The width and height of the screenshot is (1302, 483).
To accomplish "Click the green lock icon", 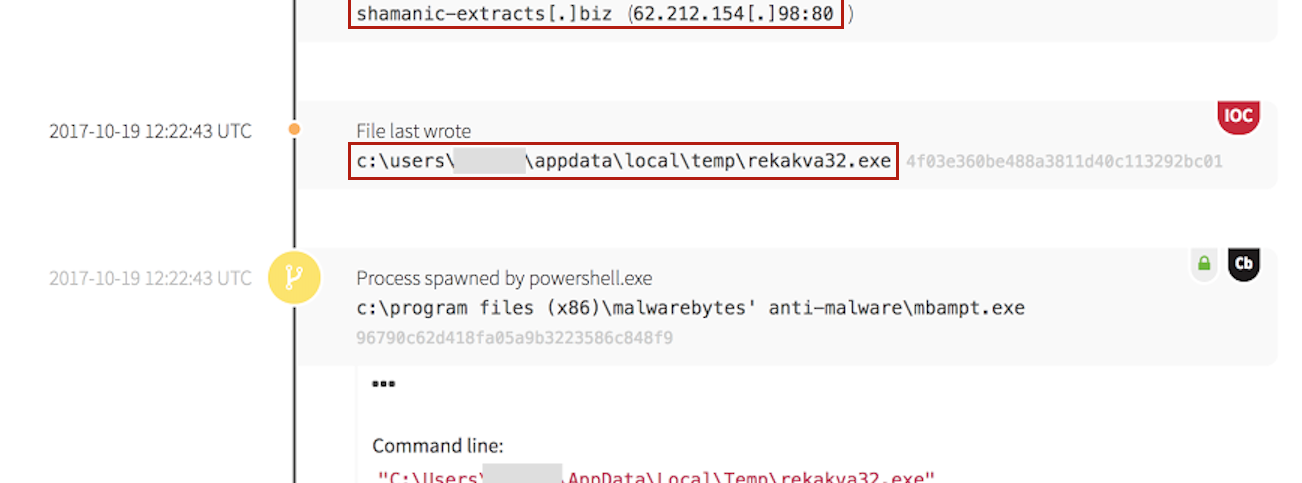I will pyautogui.click(x=1204, y=264).
